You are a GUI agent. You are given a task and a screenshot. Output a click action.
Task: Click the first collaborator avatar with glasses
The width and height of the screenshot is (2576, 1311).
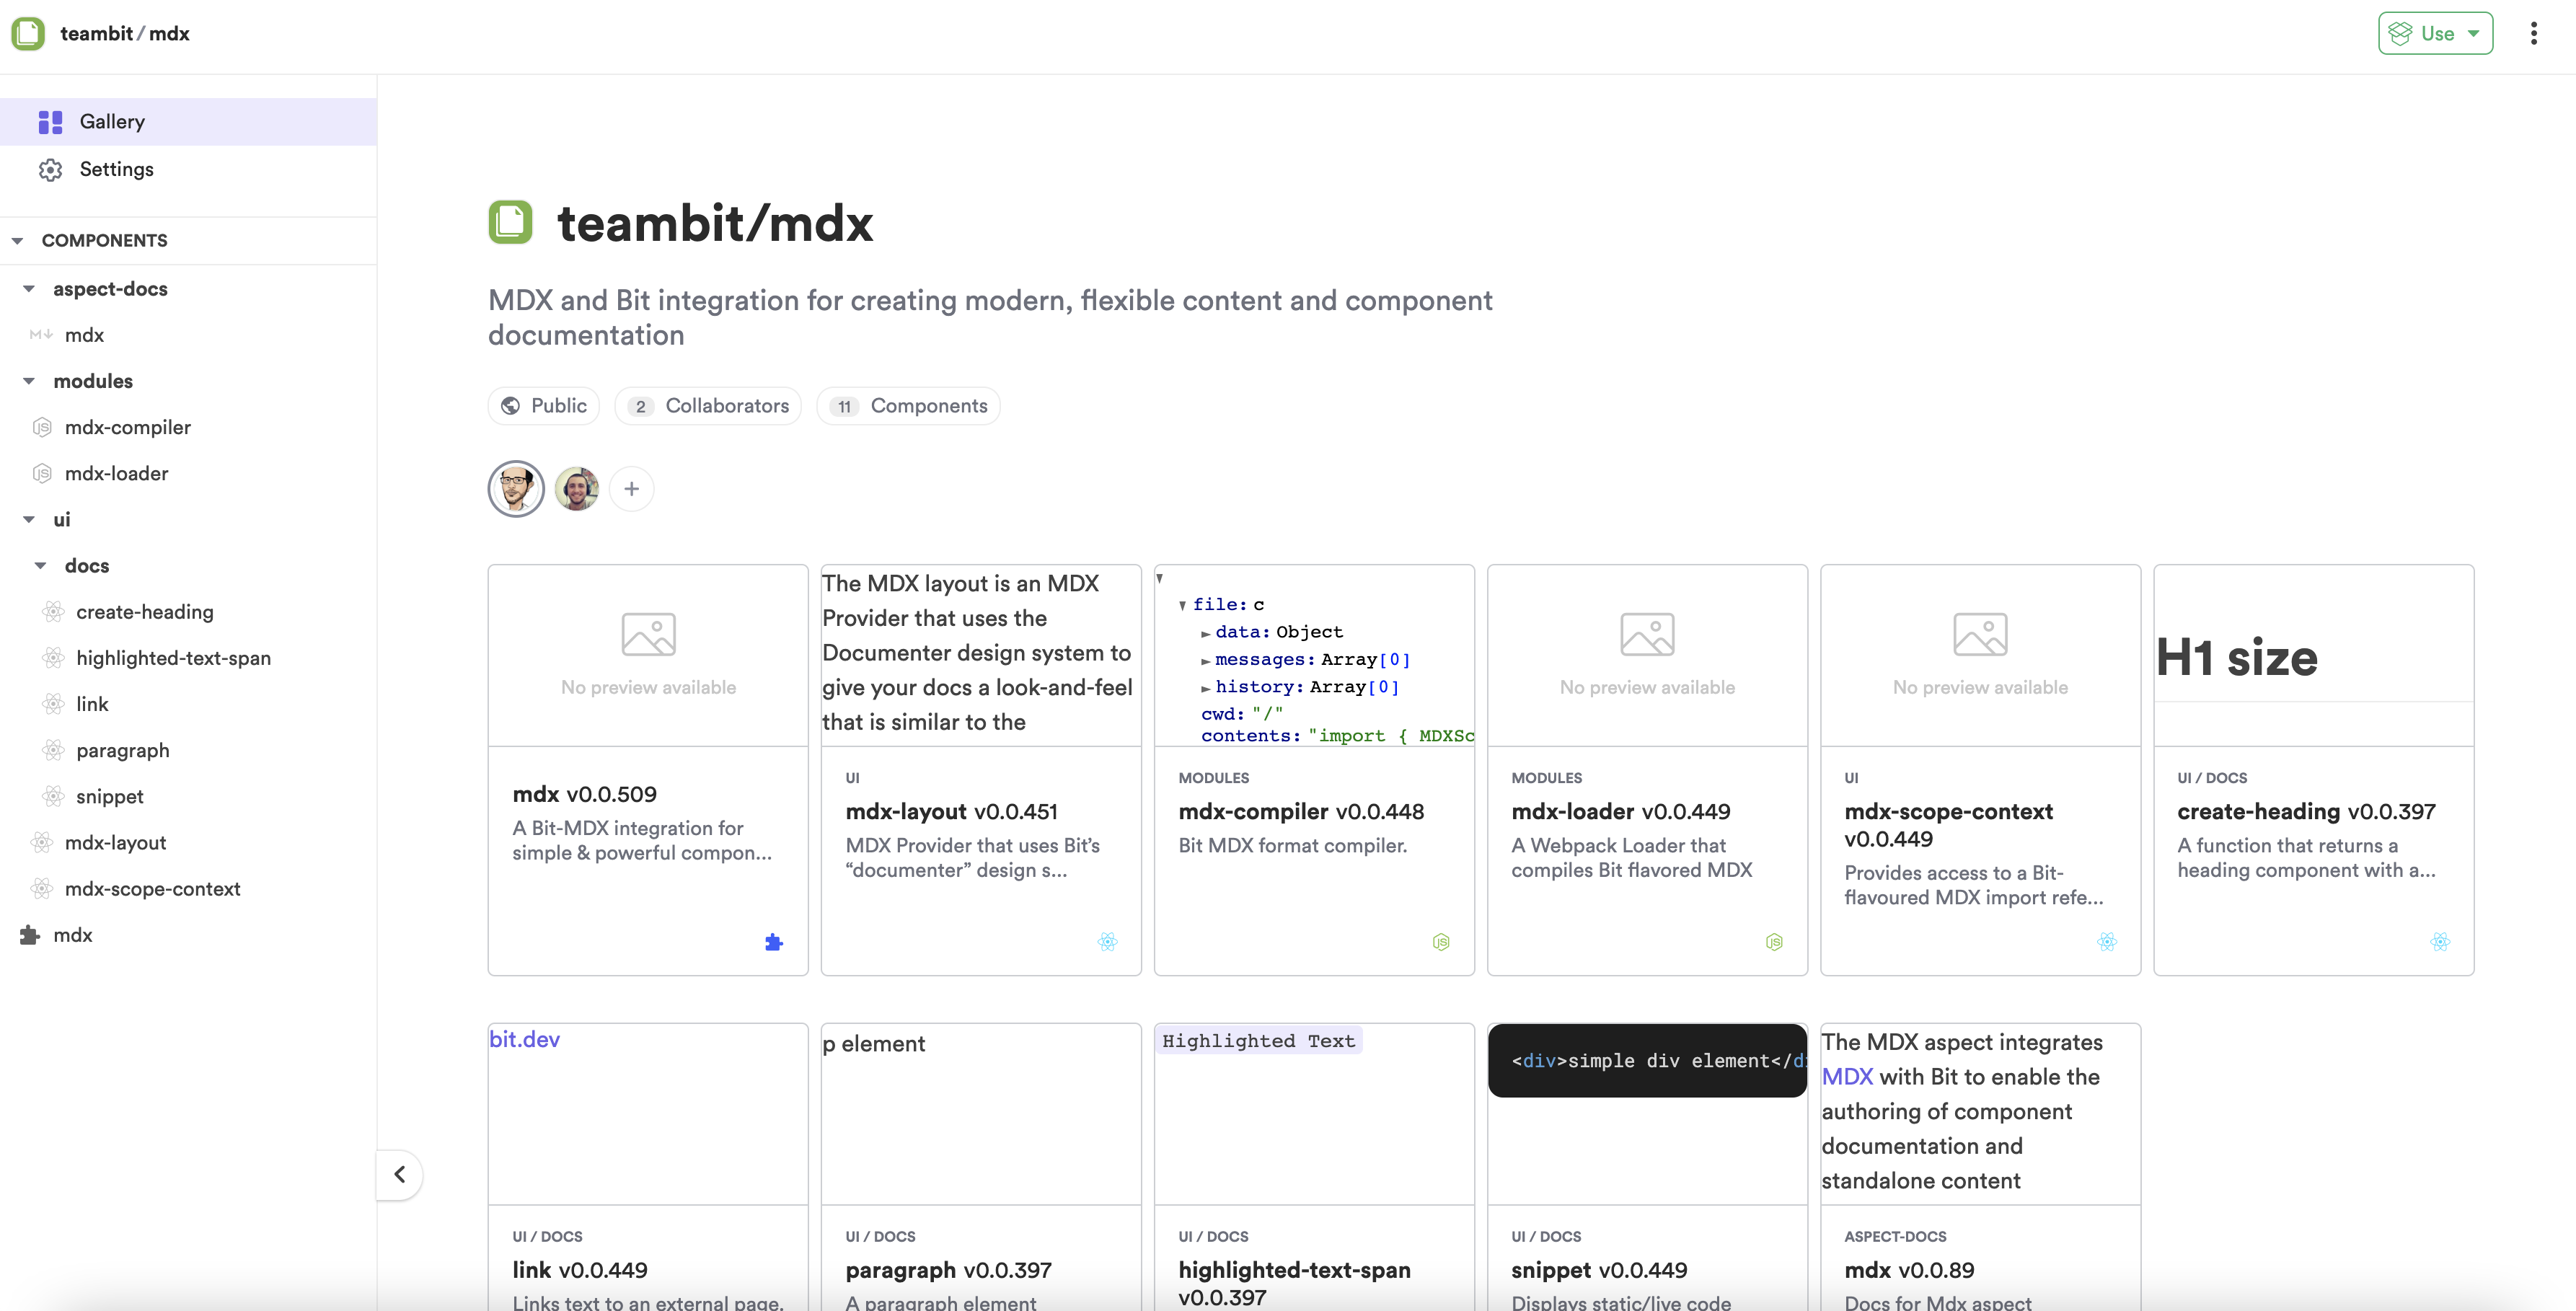tap(516, 489)
